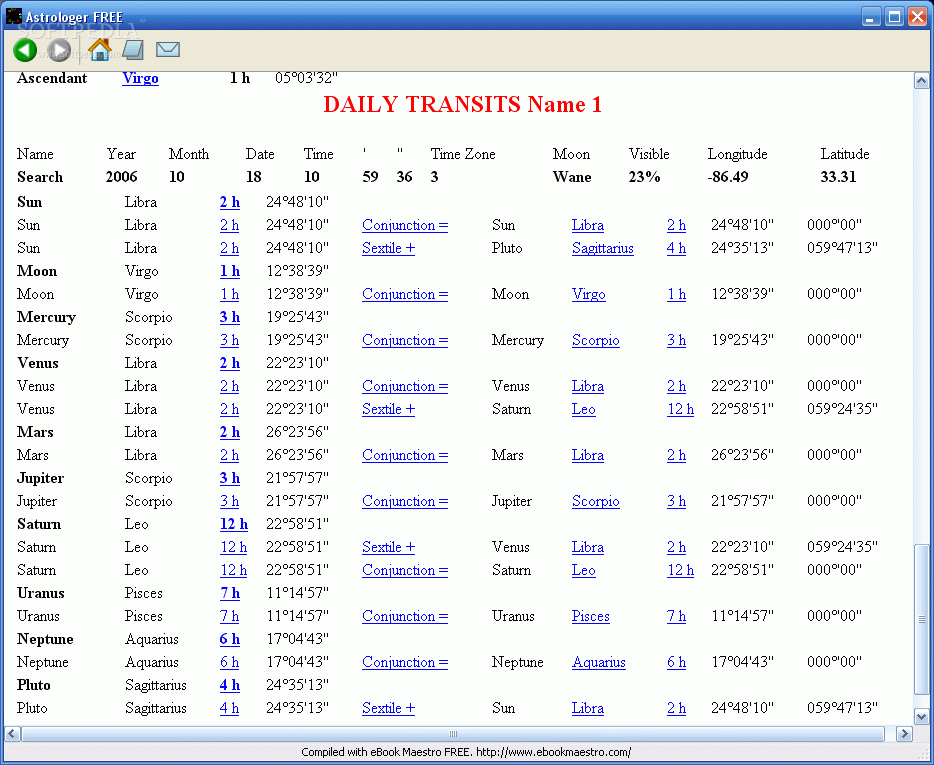The height and width of the screenshot is (765, 934).
Task: Click Conjunction = link in Mars row
Action: (x=405, y=455)
